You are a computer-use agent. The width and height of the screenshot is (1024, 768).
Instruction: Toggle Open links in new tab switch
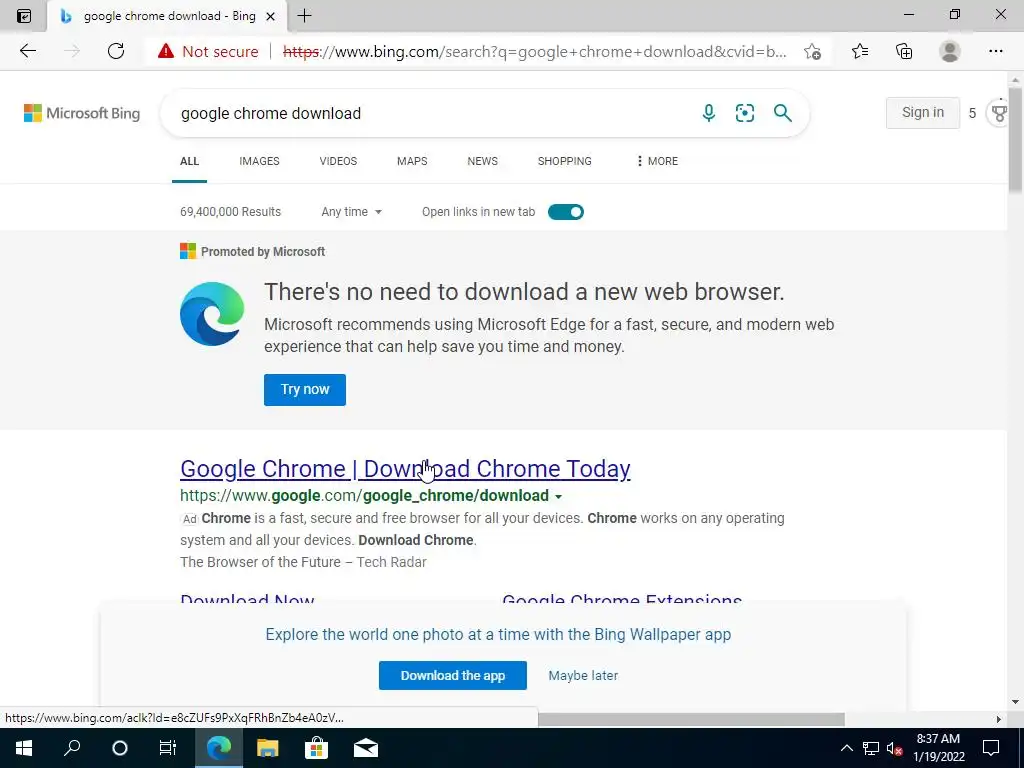click(x=566, y=212)
